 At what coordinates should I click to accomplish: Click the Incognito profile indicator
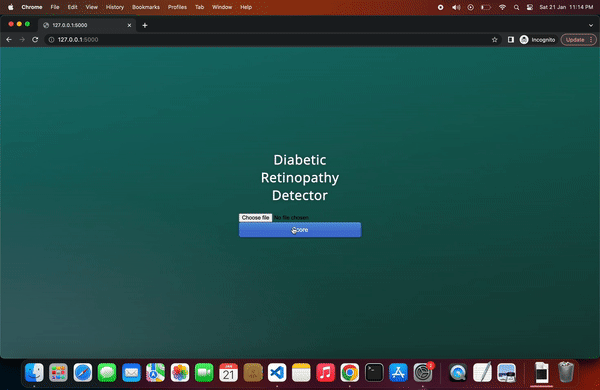[538, 40]
